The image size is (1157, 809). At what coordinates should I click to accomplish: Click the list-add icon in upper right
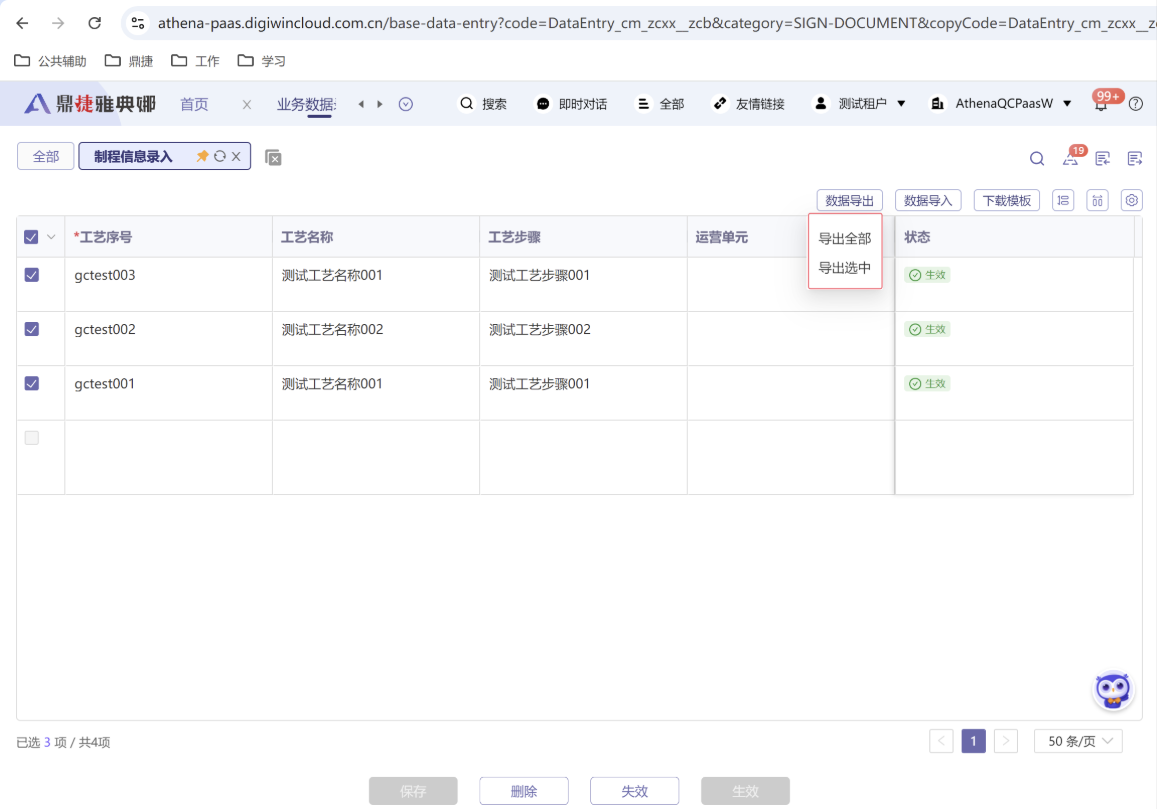coord(1102,158)
